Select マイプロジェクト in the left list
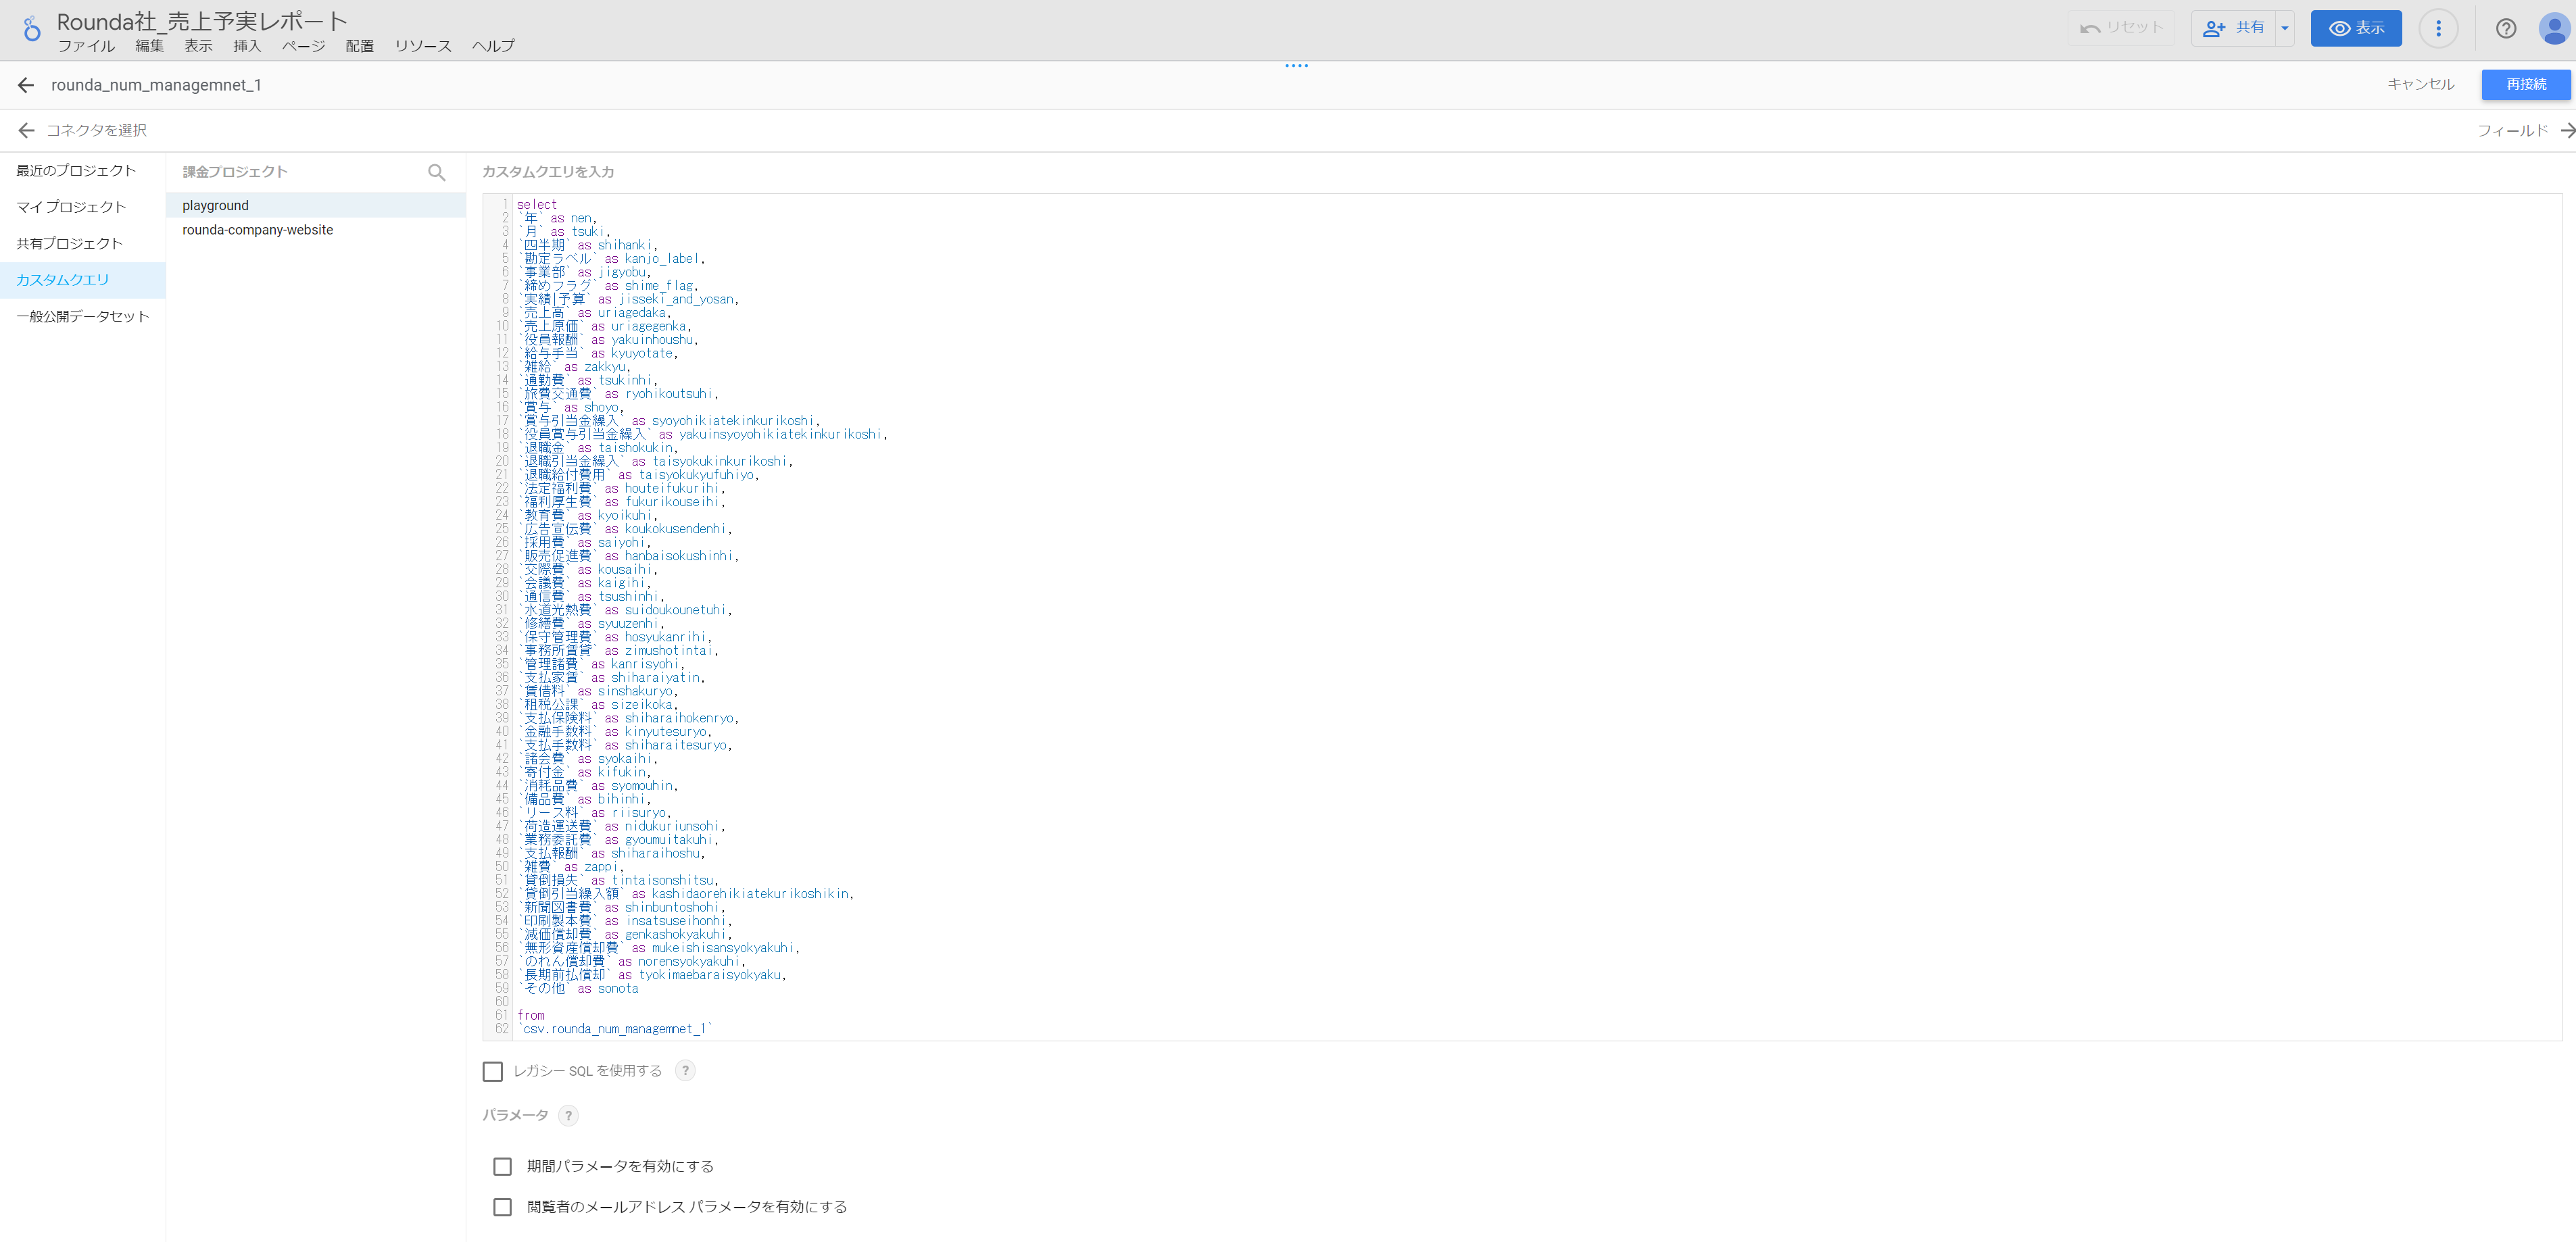Screen dimensions: 2576x1242 pyautogui.click(x=71, y=207)
